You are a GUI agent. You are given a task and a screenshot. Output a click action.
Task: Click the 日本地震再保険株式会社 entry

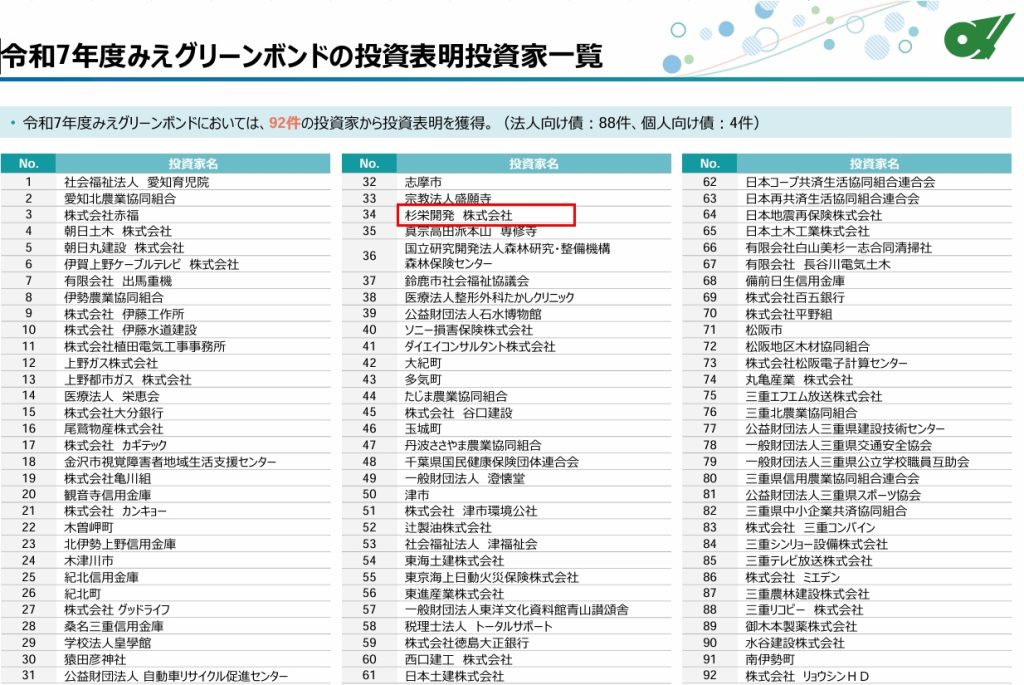tap(813, 215)
